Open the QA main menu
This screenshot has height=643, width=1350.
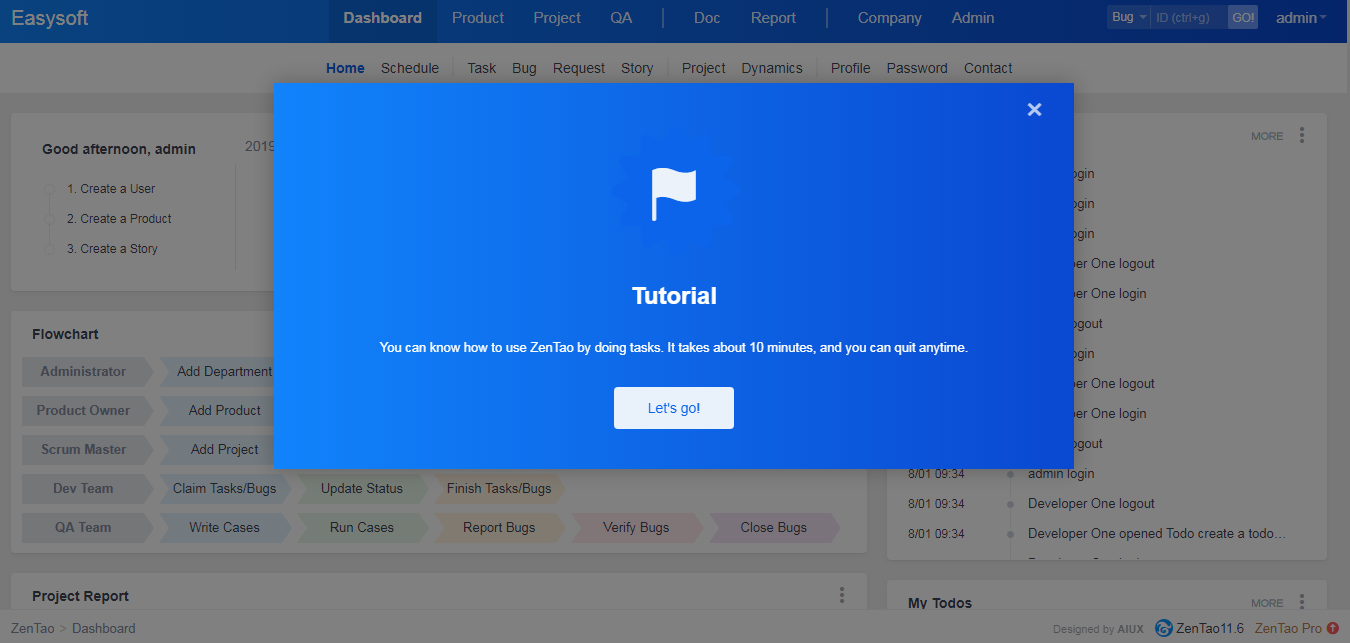621,18
